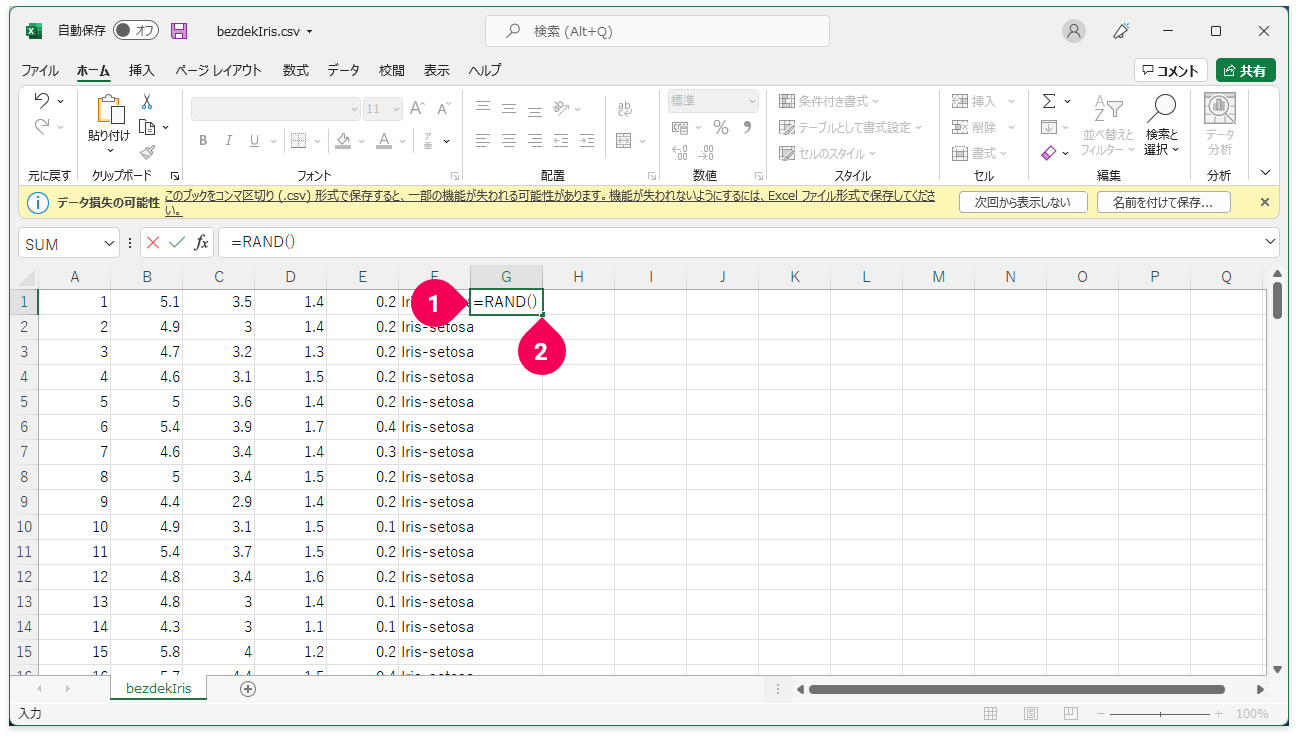1298x738 pixels.
Task: Click the Copy icon
Action: (x=147, y=127)
